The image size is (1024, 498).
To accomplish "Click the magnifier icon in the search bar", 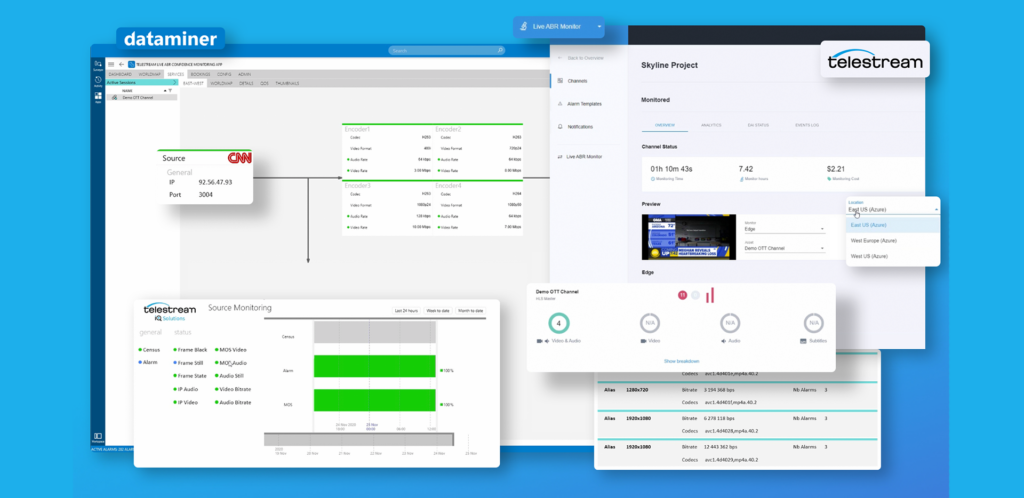I will (x=500, y=50).
